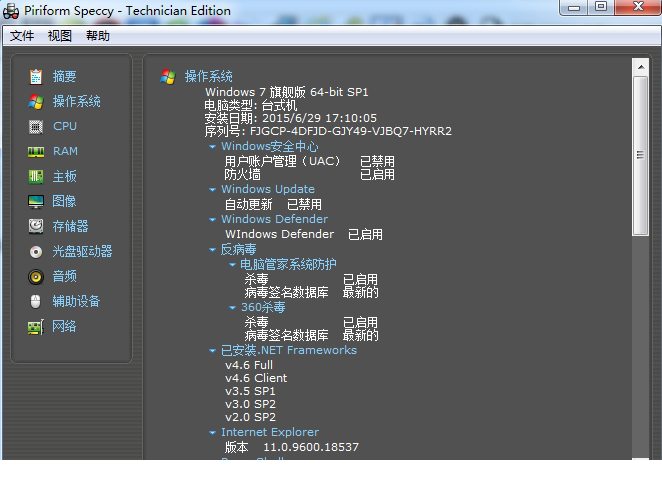
Task: Click the motherboard (主板) icon
Action: click(x=36, y=177)
